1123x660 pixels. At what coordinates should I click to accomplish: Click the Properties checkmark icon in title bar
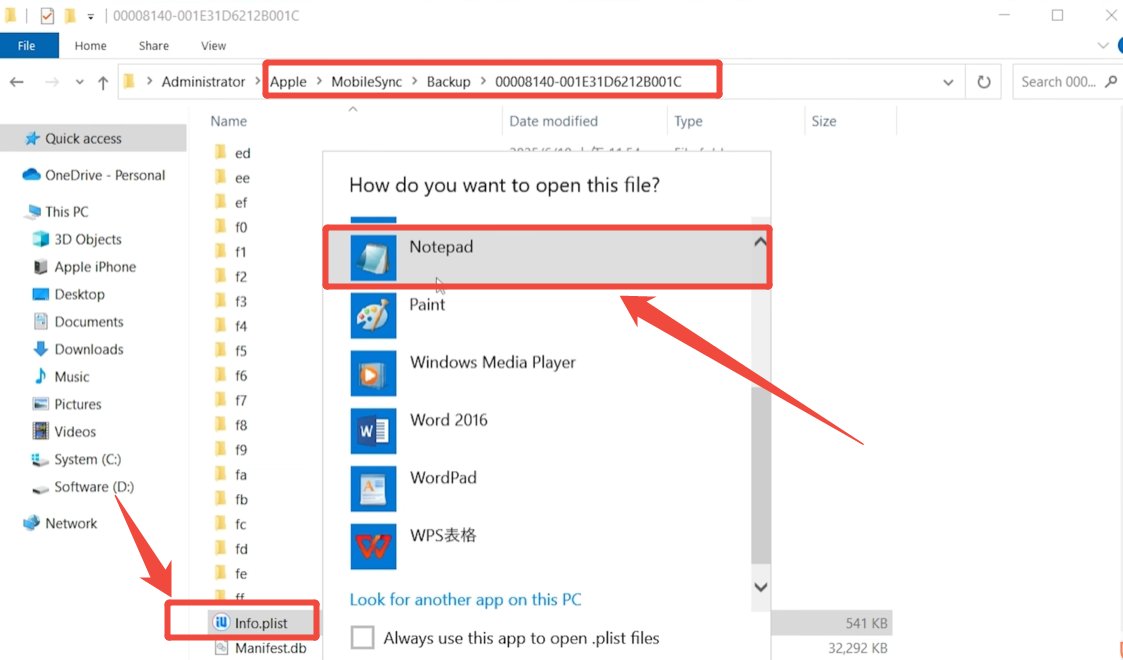coord(47,16)
